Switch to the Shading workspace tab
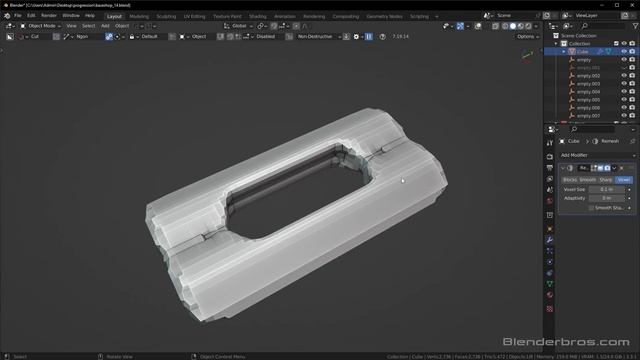The height and width of the screenshot is (360, 640). click(258, 16)
